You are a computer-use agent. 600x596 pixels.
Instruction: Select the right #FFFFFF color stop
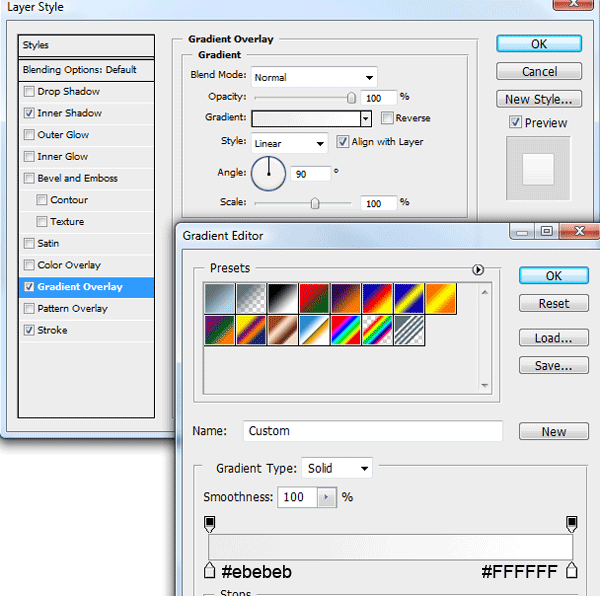pyautogui.click(x=572, y=570)
